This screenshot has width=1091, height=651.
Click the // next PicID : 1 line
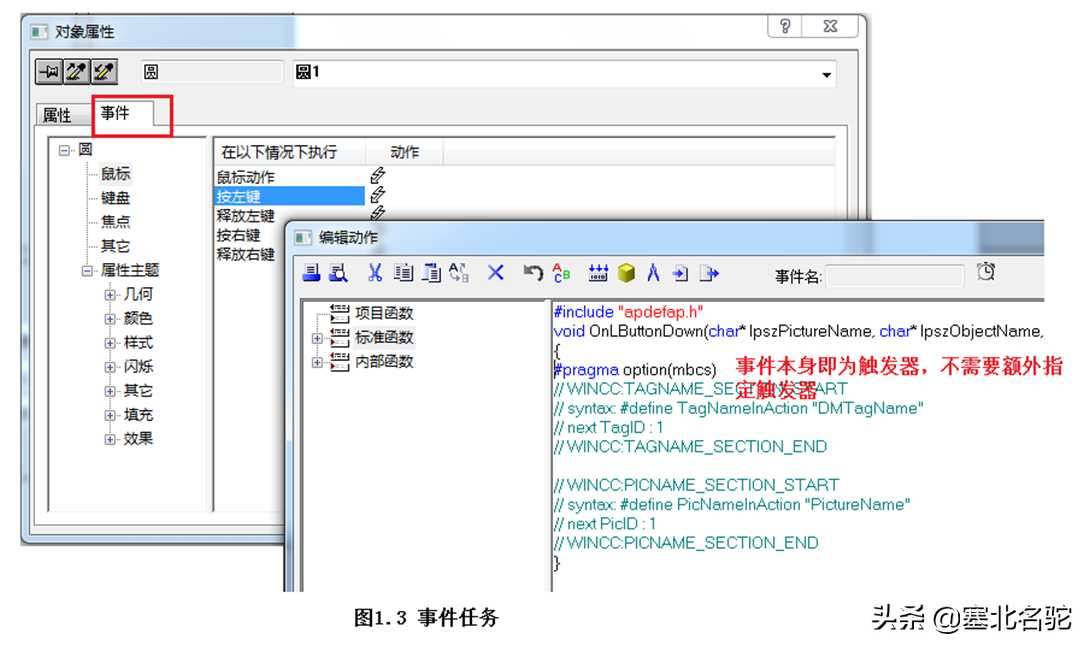tap(605, 524)
